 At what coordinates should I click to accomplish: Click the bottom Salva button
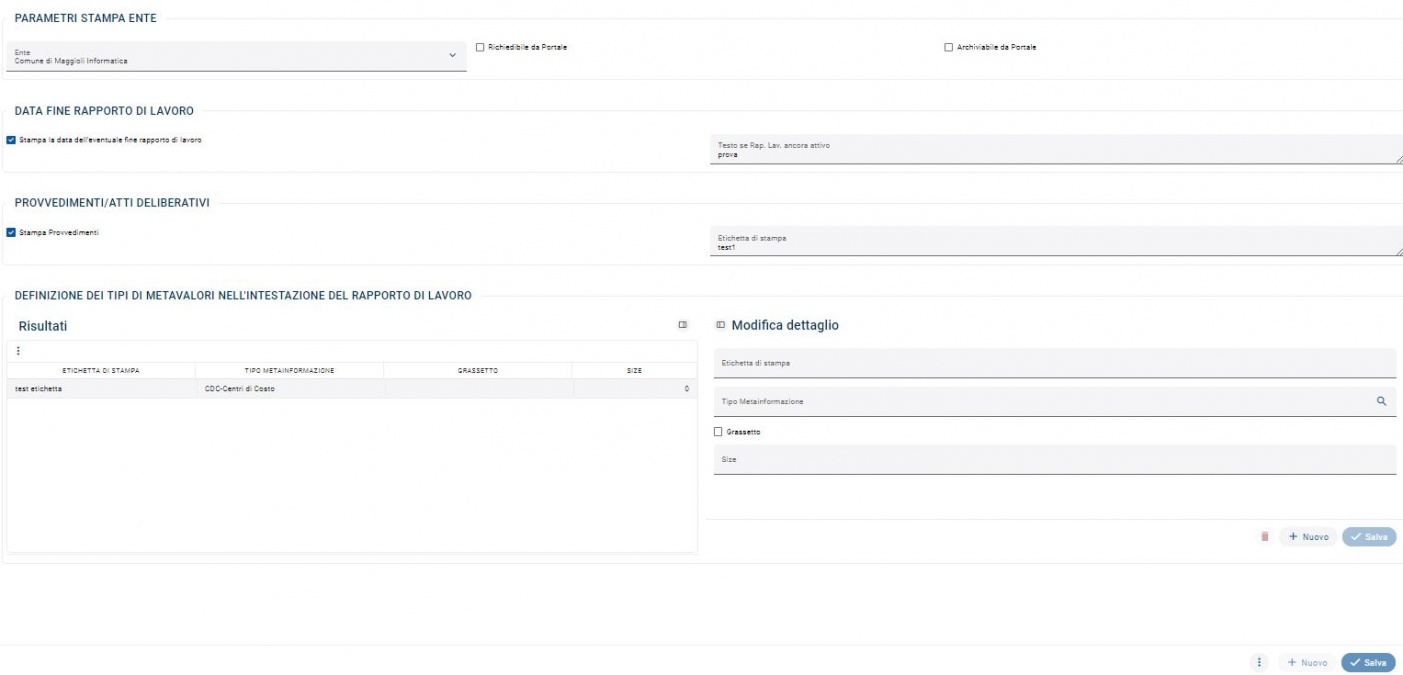point(1368,662)
